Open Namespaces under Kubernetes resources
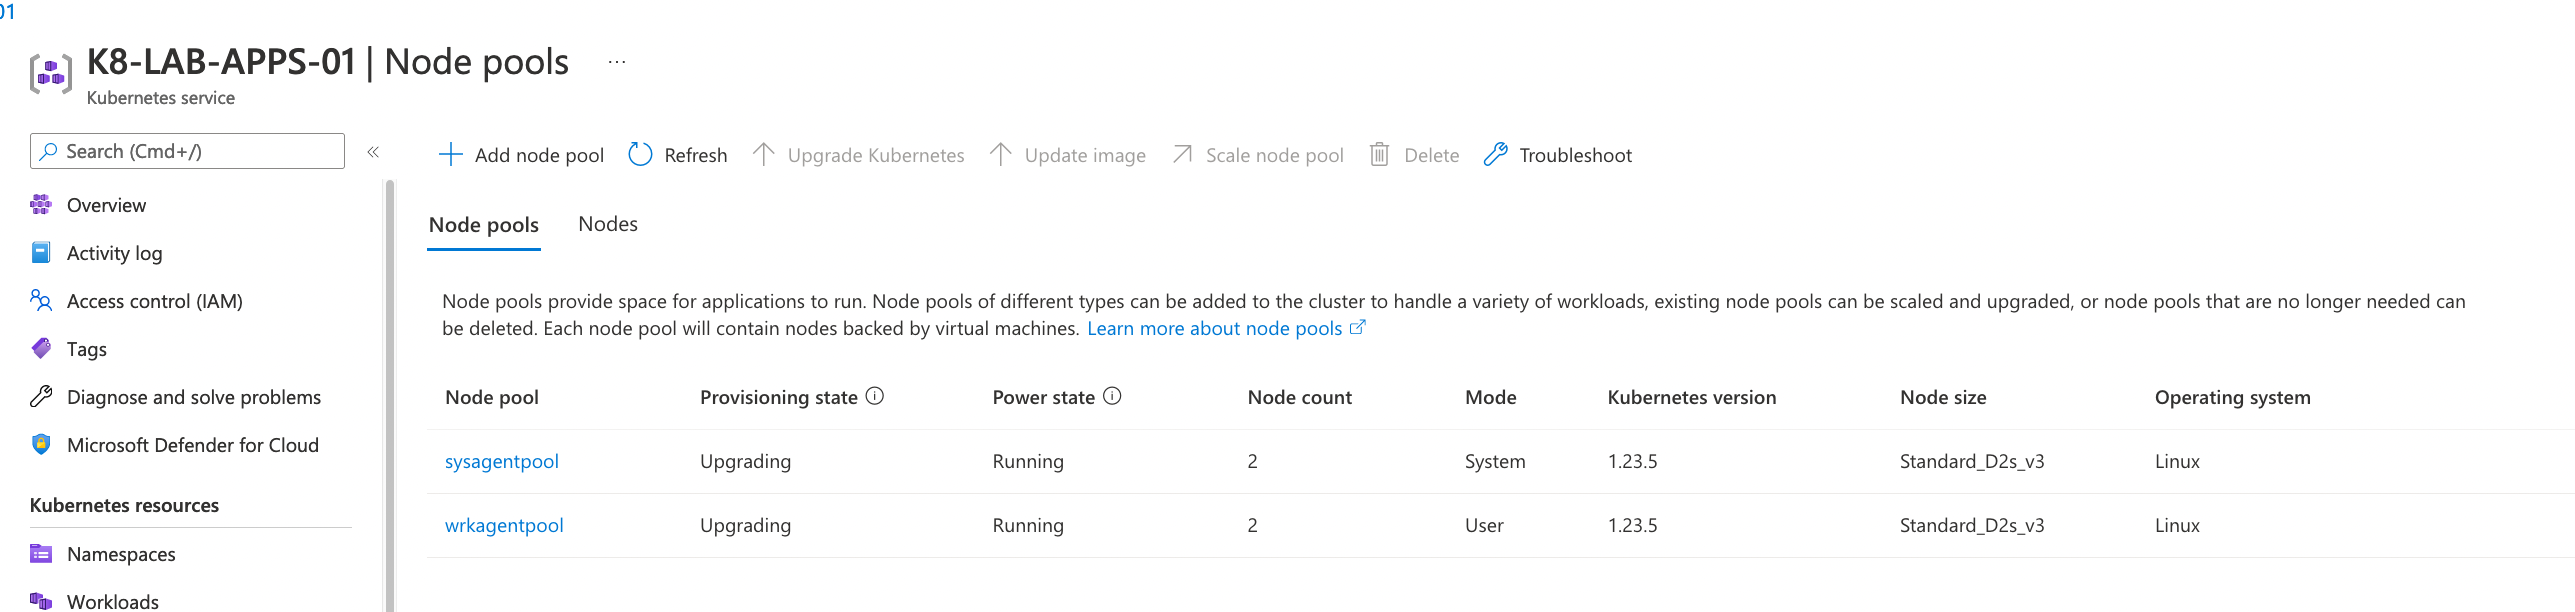The width and height of the screenshot is (2575, 612). click(x=121, y=554)
